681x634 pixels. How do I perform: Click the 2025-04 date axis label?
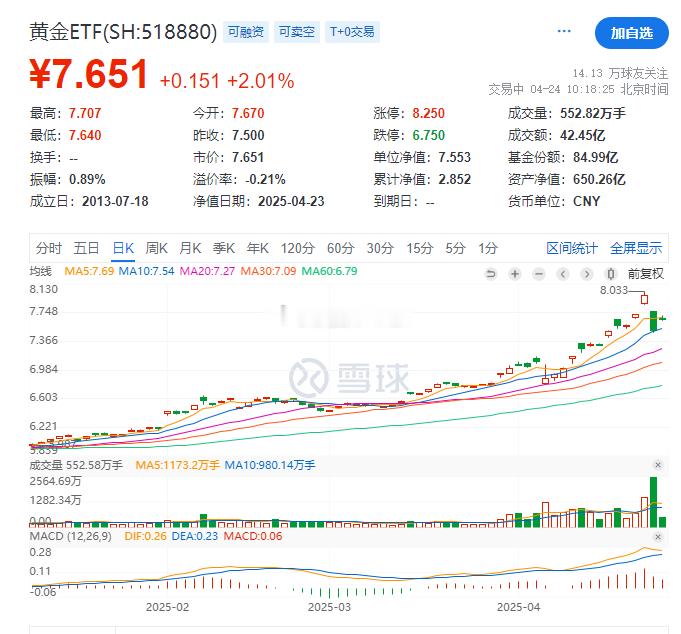coord(519,607)
